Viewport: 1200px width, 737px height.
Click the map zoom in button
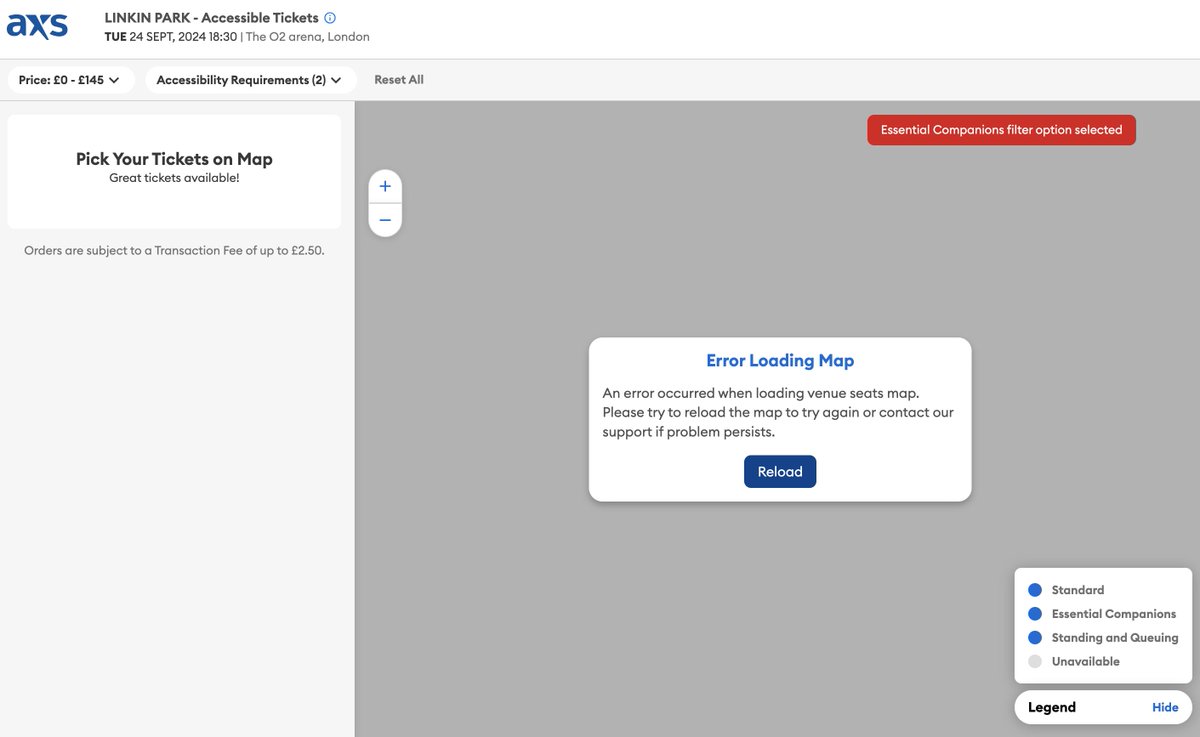pyautogui.click(x=385, y=185)
